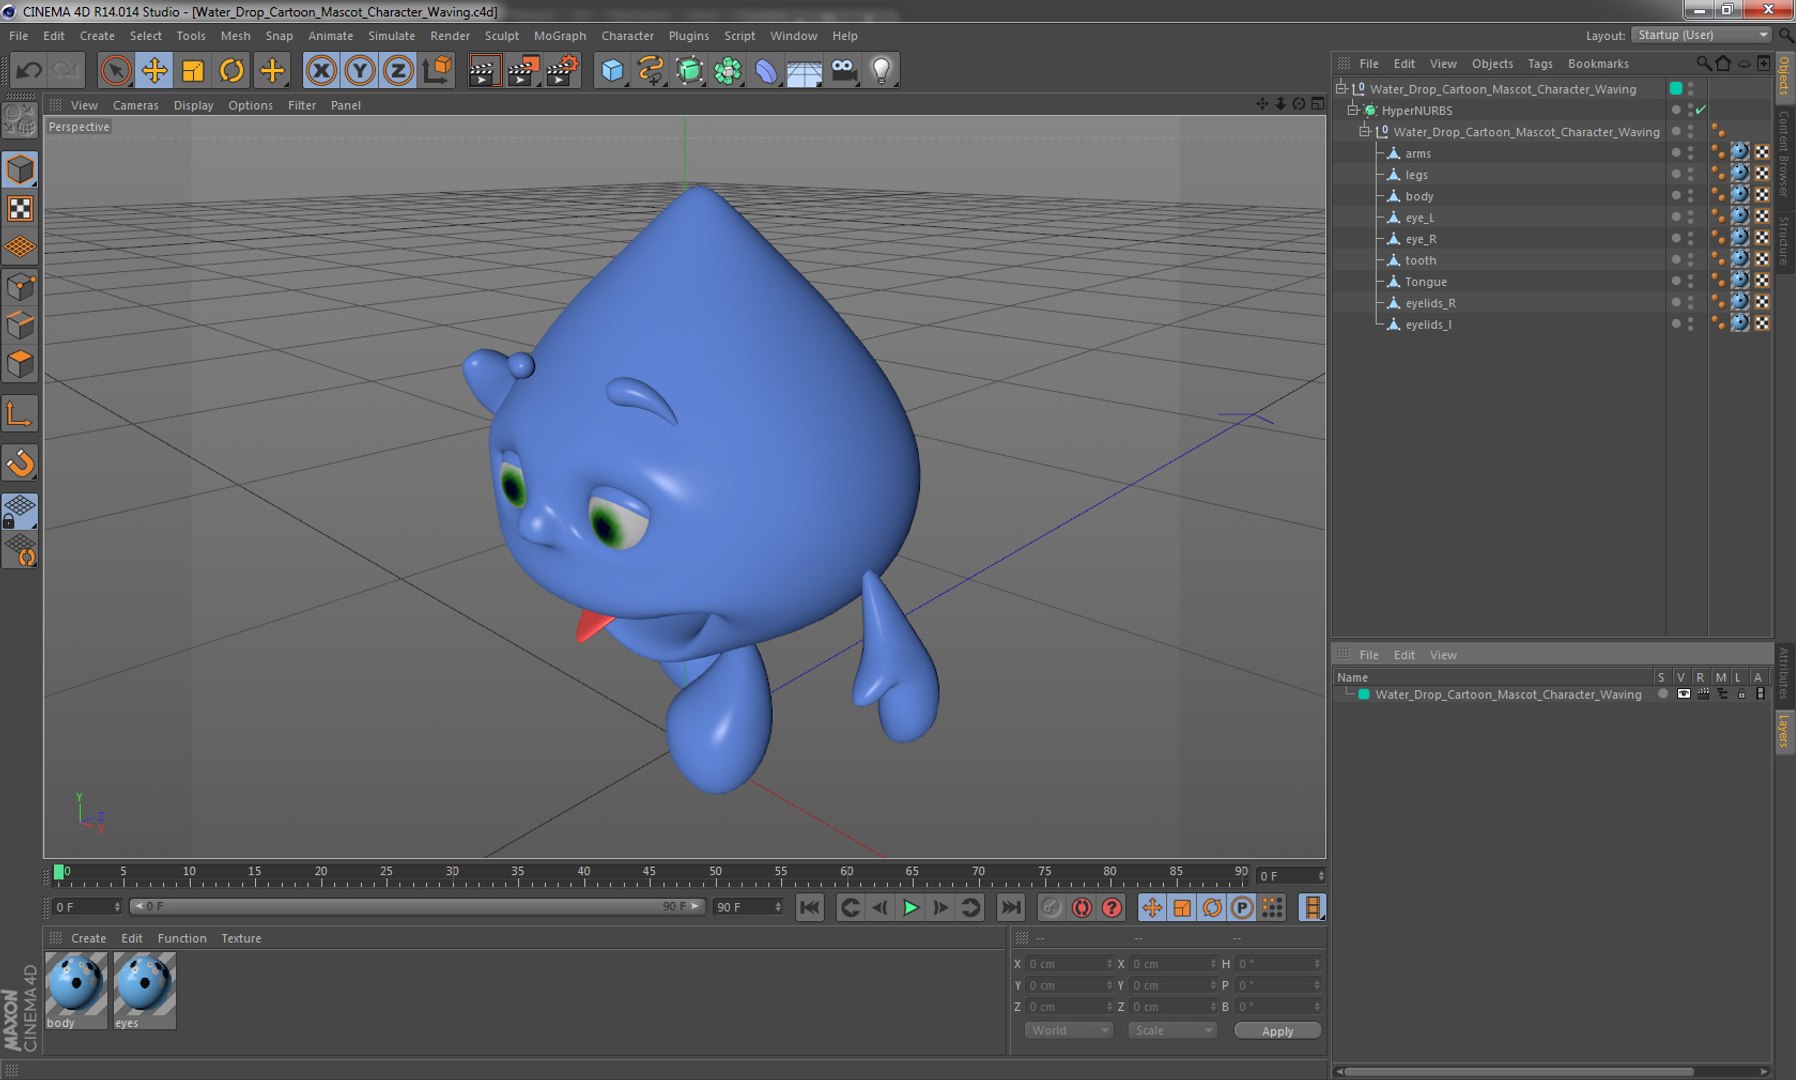Click the Apply button
The width and height of the screenshot is (1796, 1080).
(1277, 1031)
